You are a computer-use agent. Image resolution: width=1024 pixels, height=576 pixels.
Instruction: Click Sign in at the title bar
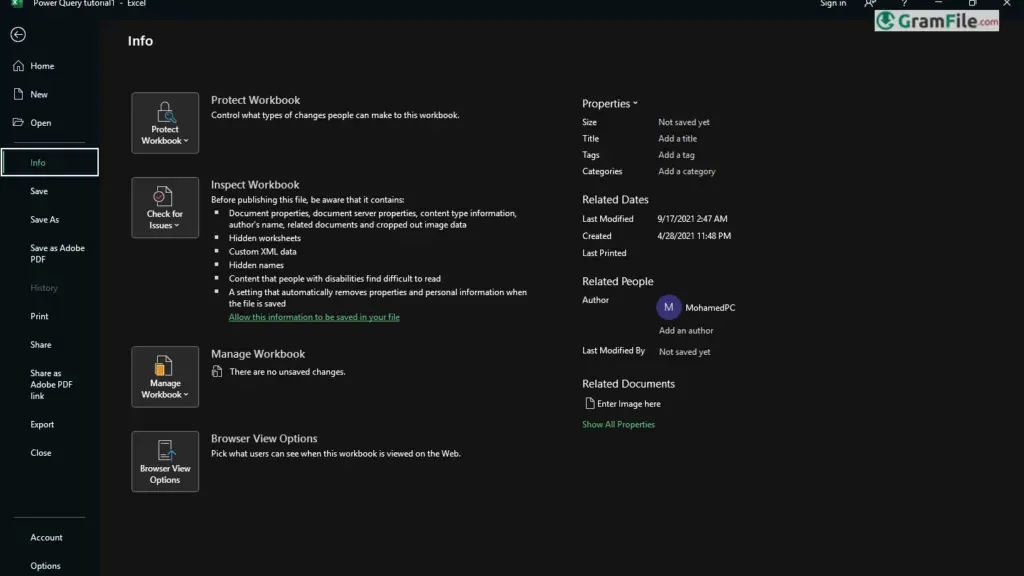833,4
